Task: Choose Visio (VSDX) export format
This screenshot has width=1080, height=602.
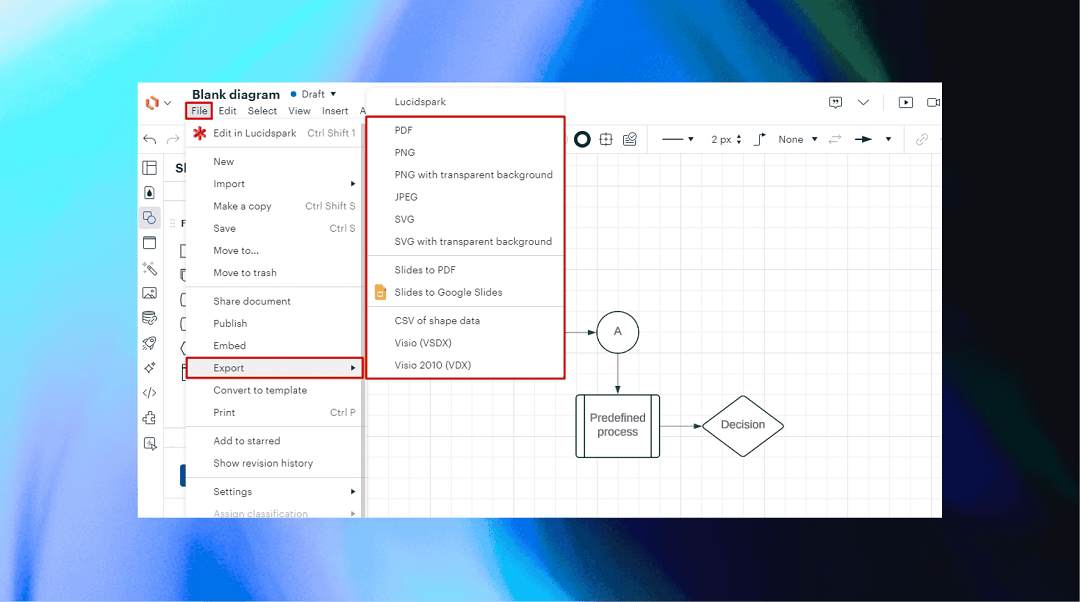Action: 466,343
